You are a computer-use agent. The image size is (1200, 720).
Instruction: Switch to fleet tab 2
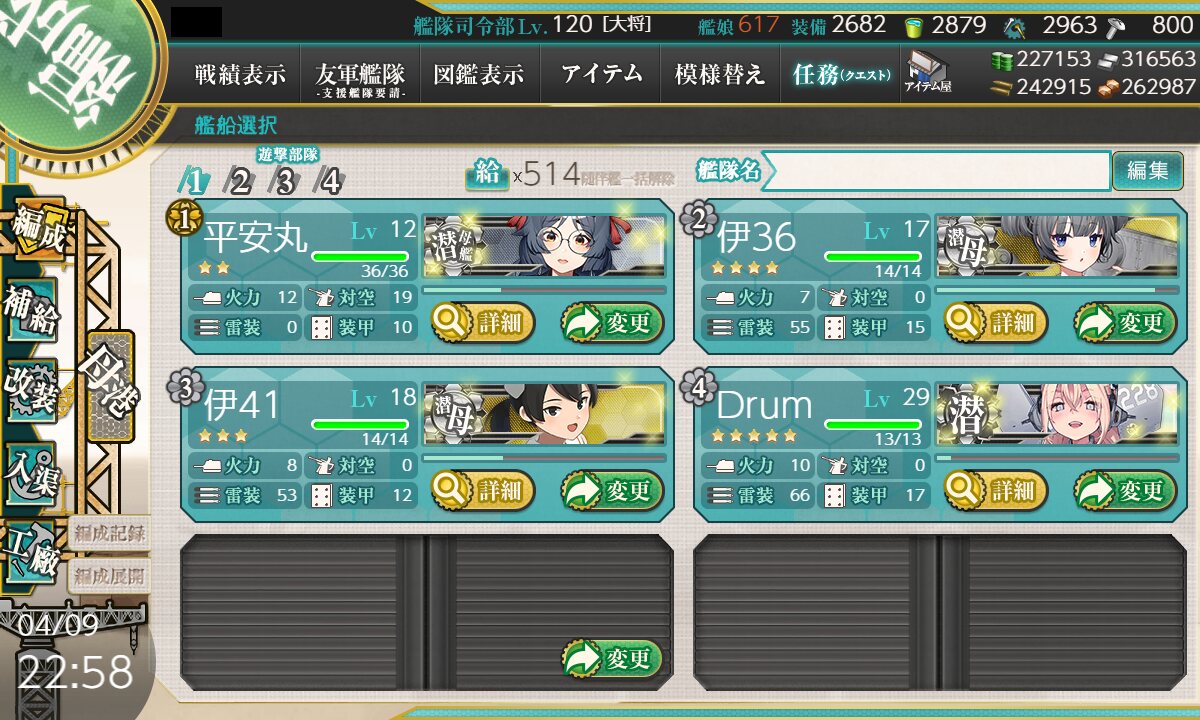coord(241,181)
